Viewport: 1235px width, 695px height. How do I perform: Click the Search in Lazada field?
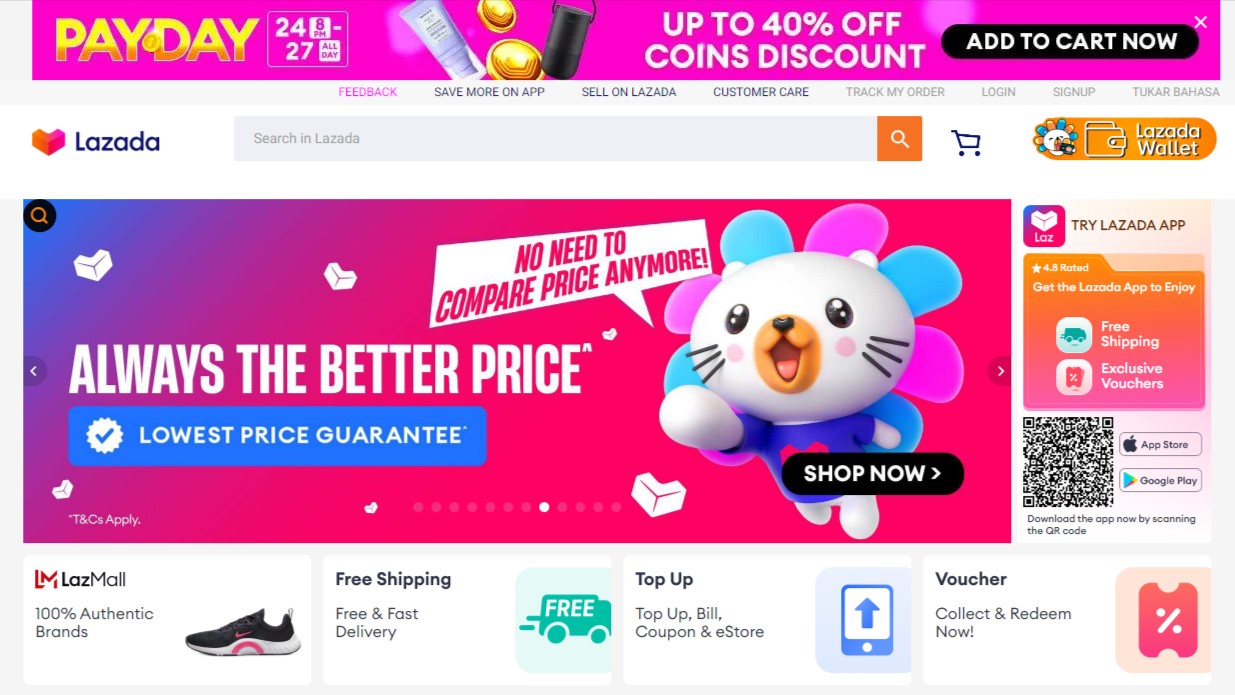(555, 139)
